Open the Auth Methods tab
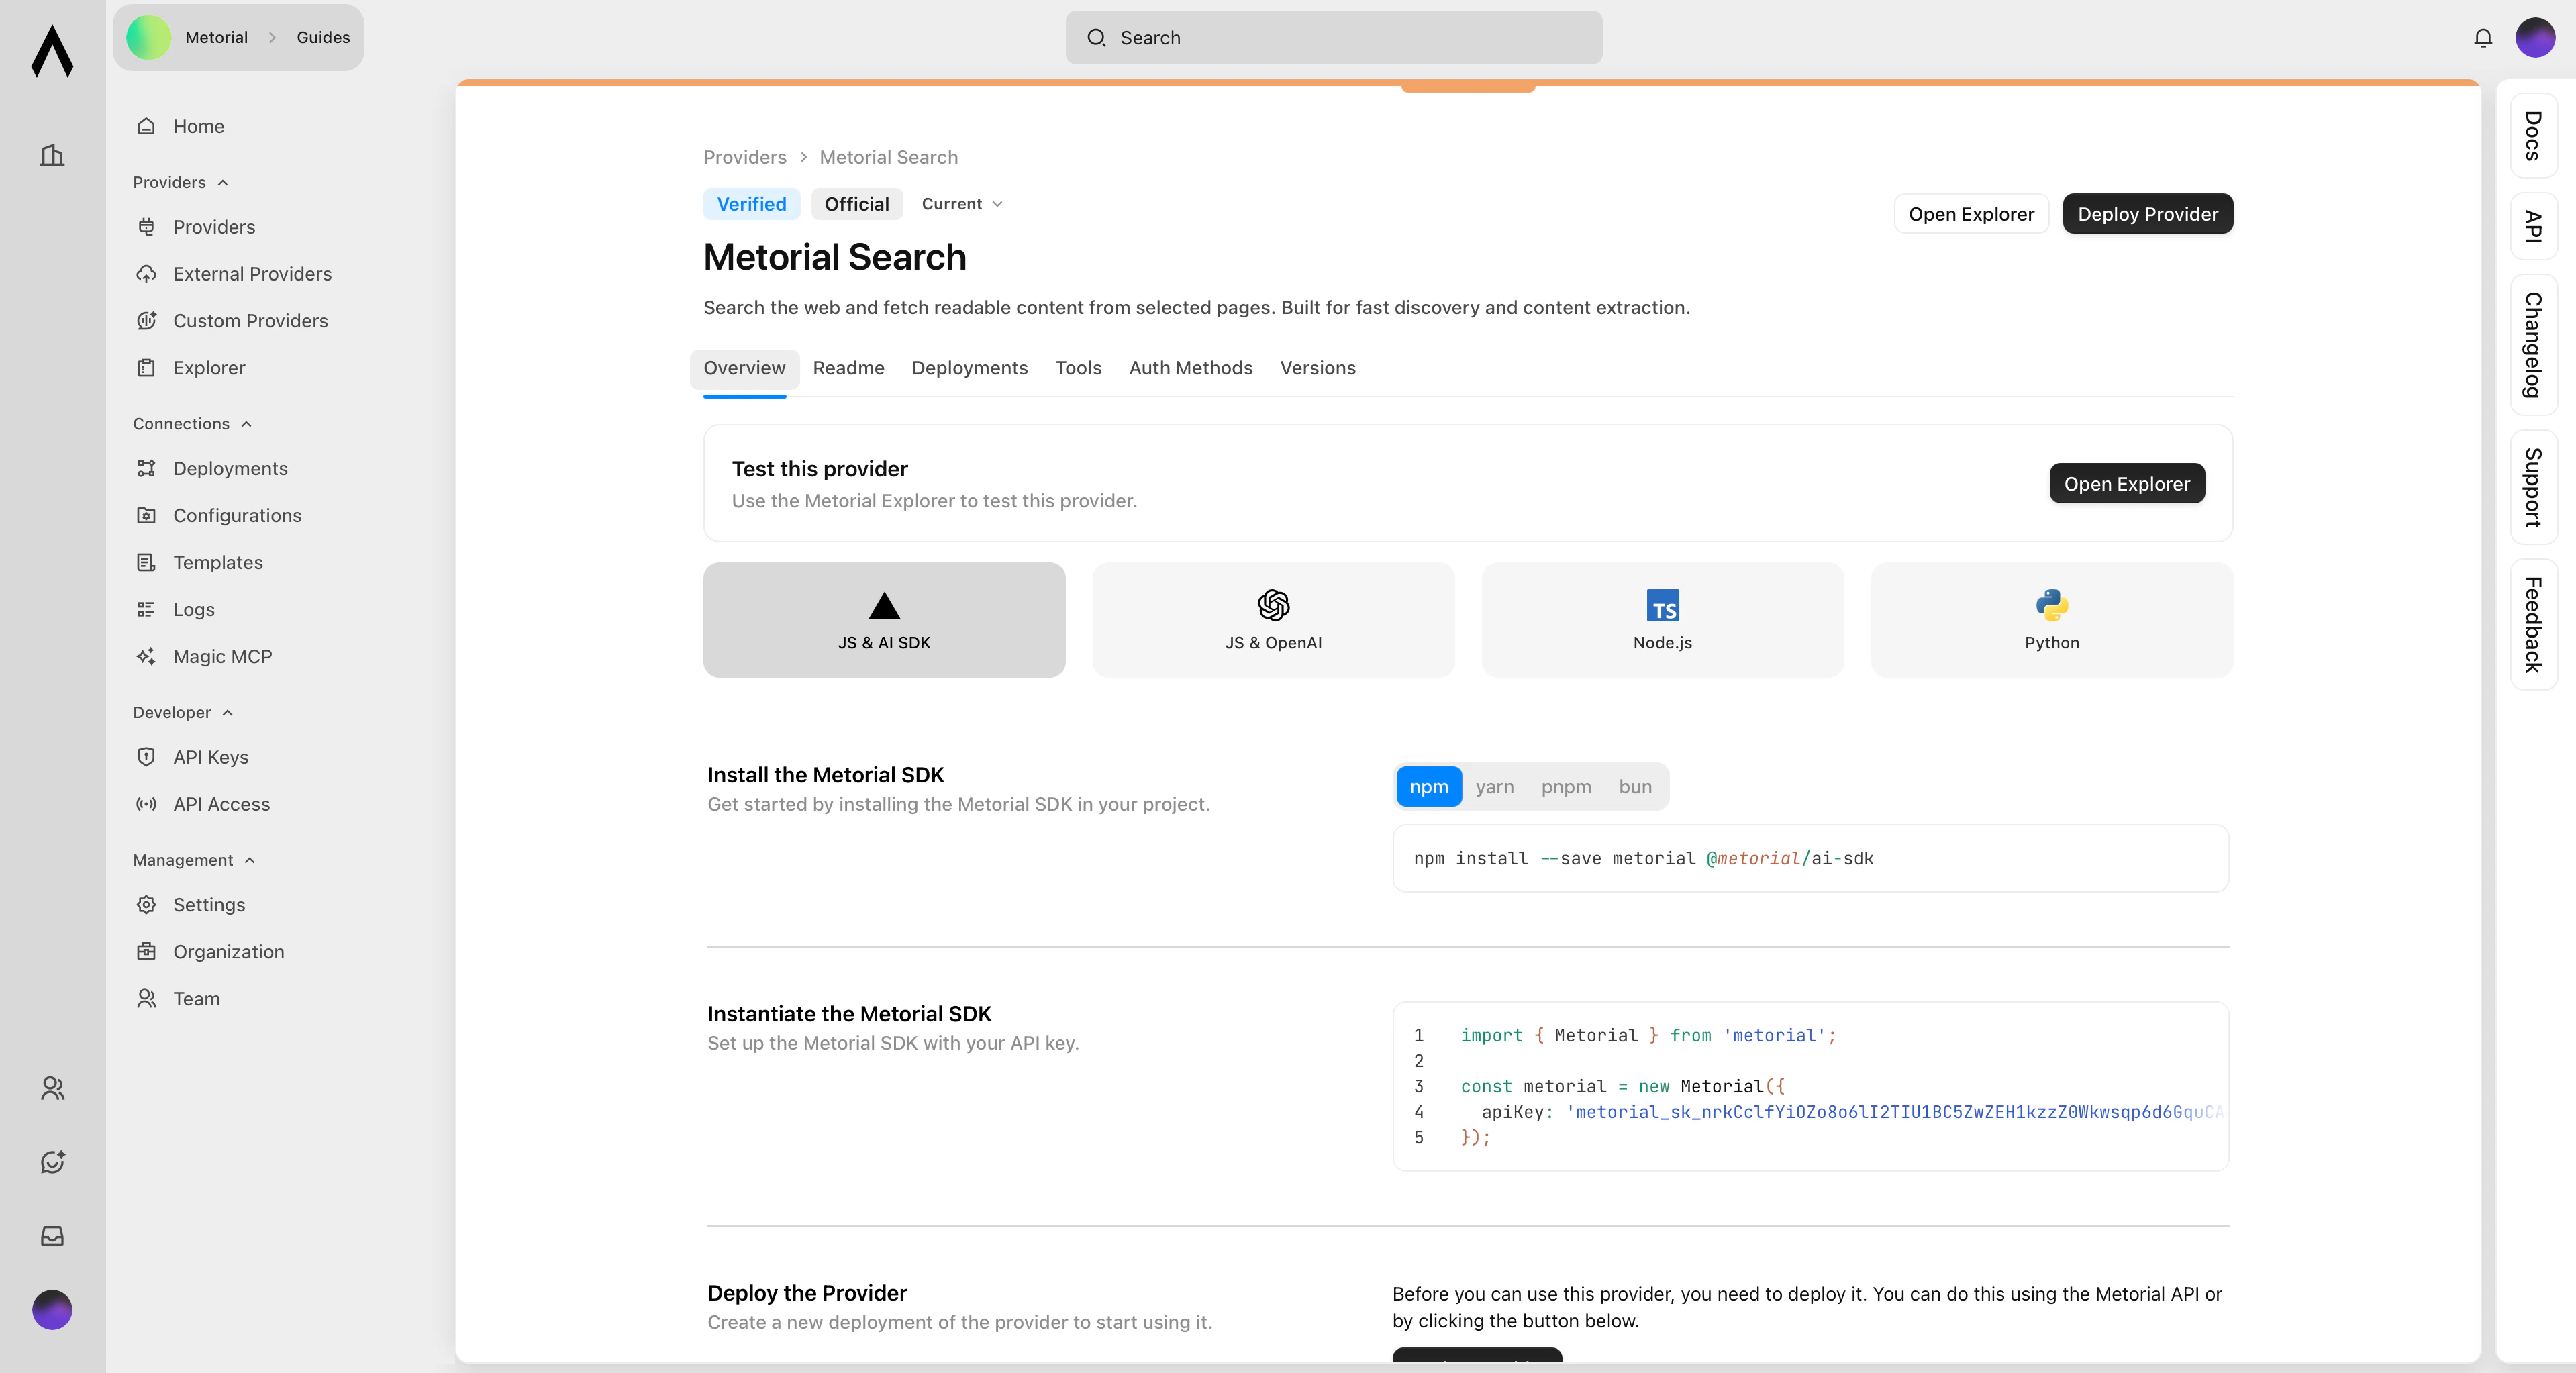This screenshot has width=2576, height=1373. click(1190, 368)
